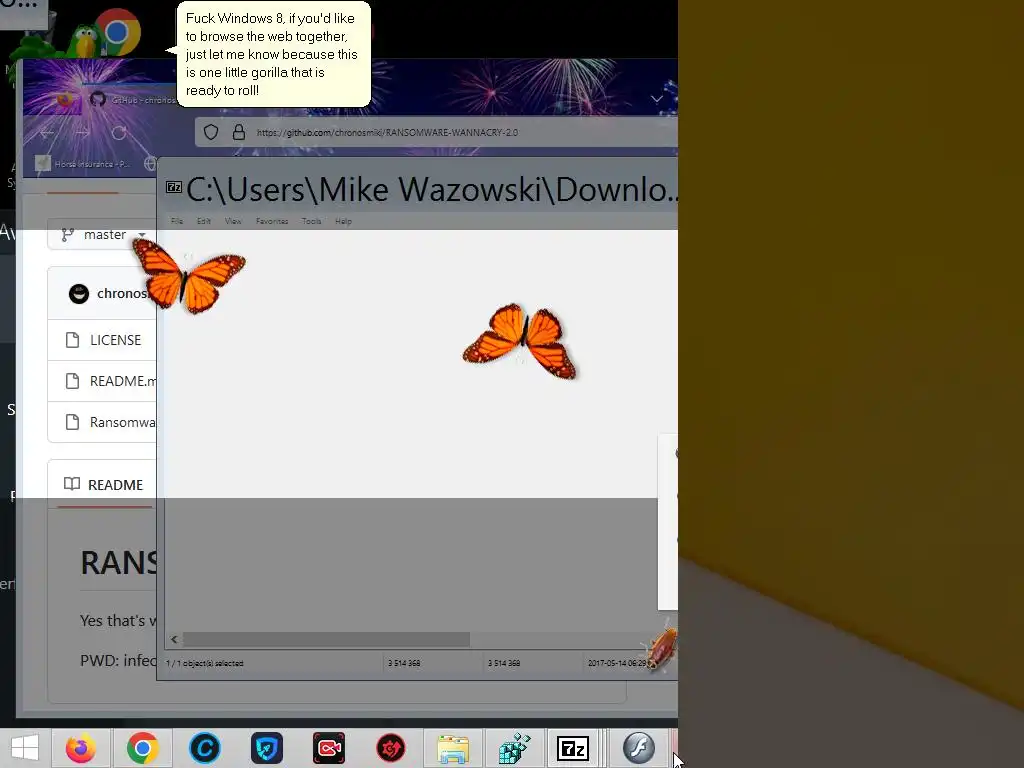Click the padlock site info icon
The height and width of the screenshot is (768, 1024).
coord(239,133)
